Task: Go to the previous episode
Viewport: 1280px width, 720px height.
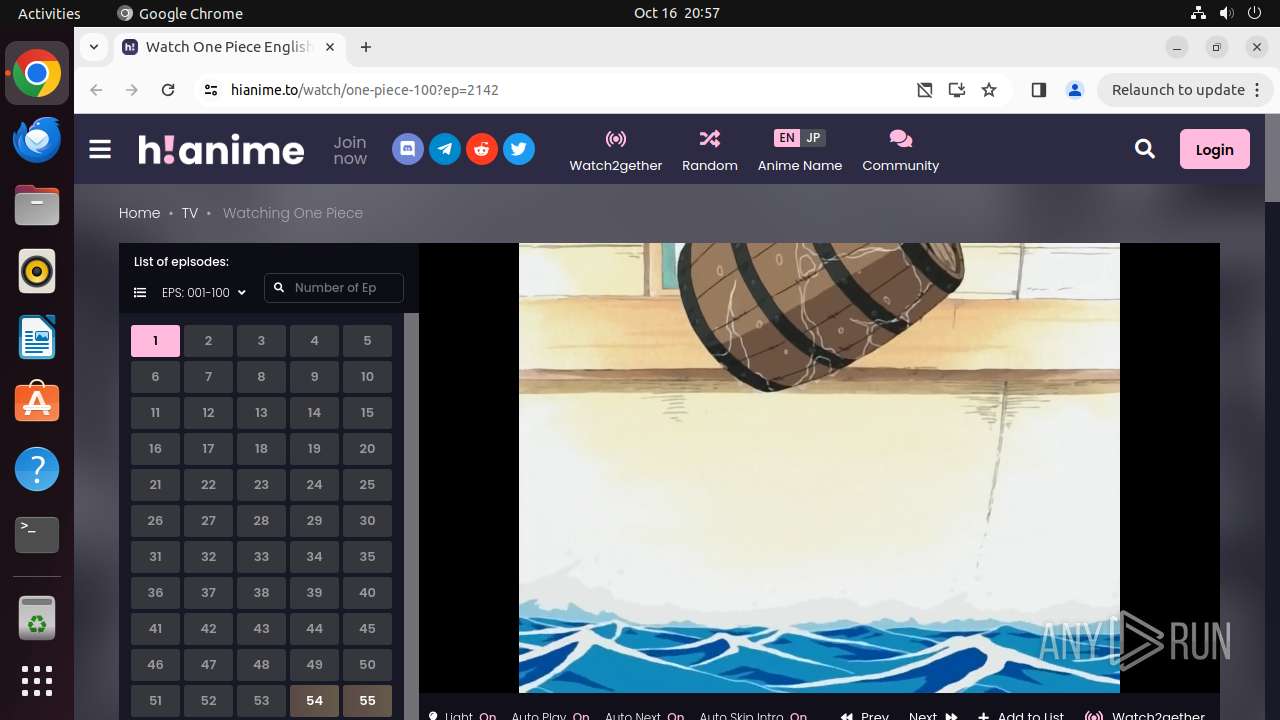Action: pyautogui.click(x=864, y=714)
